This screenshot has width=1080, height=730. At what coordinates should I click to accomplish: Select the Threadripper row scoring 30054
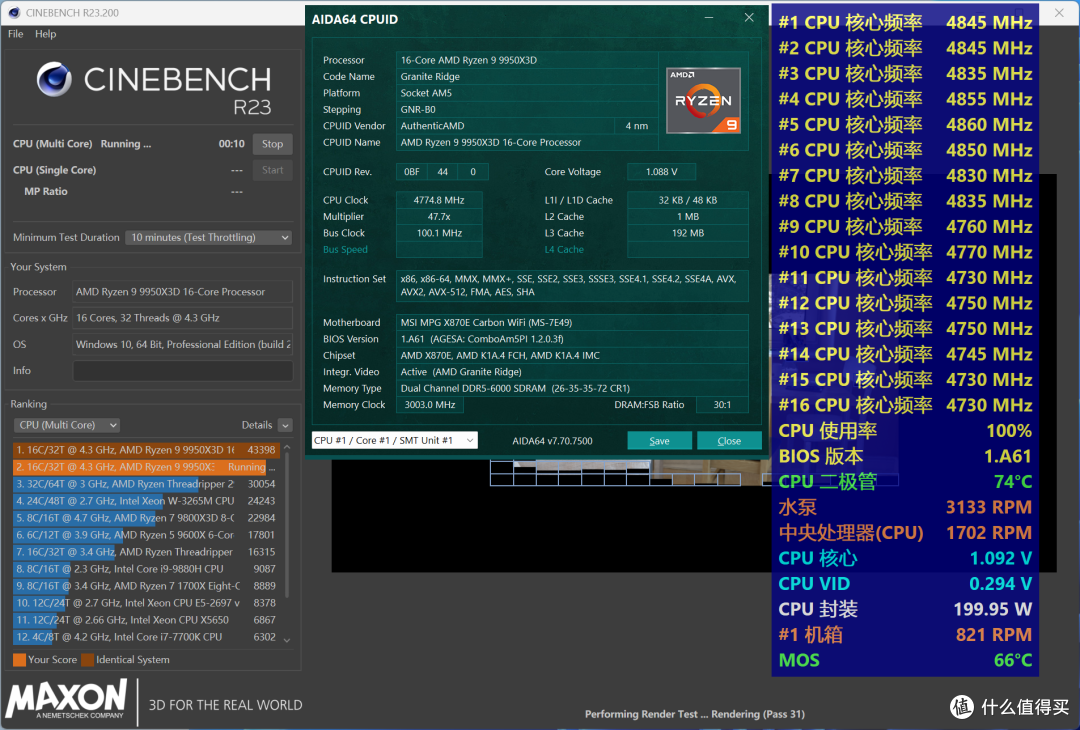coord(146,484)
